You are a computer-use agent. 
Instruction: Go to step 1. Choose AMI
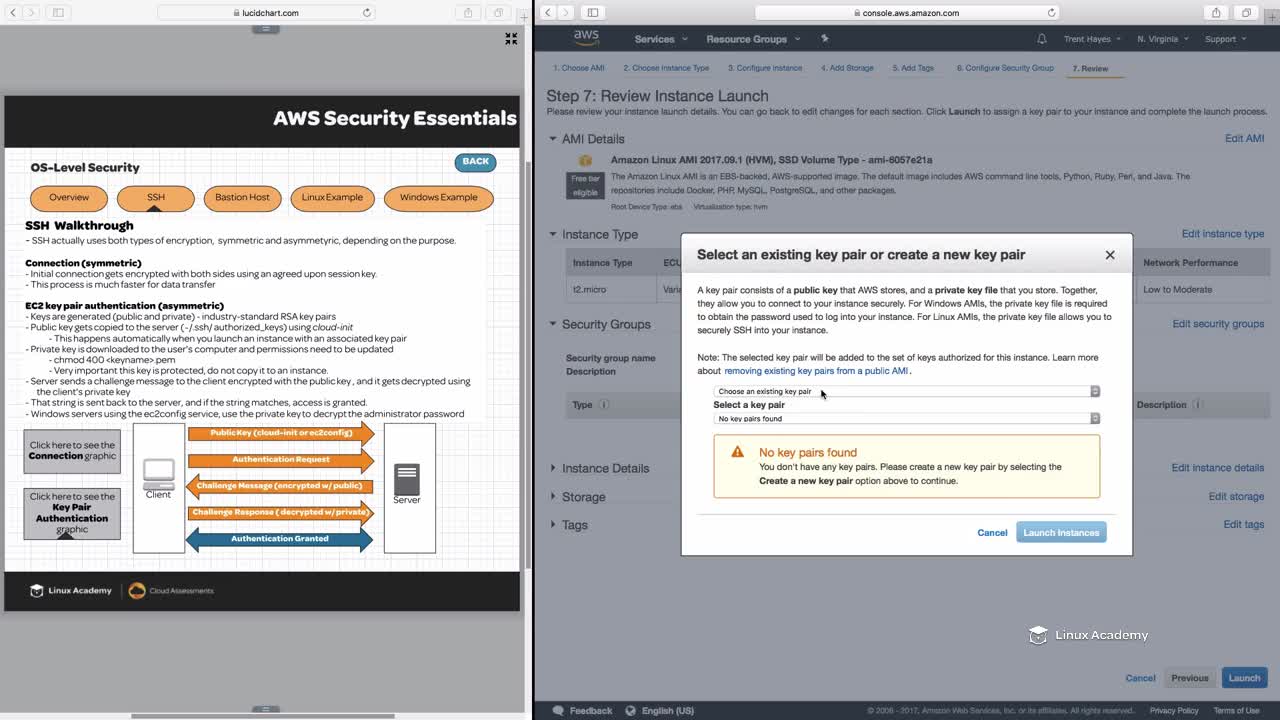pos(579,68)
